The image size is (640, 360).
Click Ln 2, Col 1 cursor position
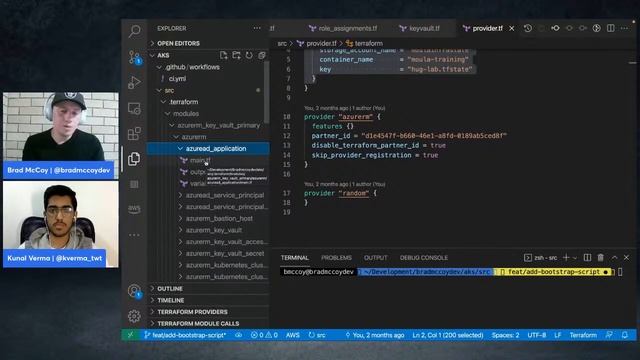pyautogui.click(x=448, y=335)
